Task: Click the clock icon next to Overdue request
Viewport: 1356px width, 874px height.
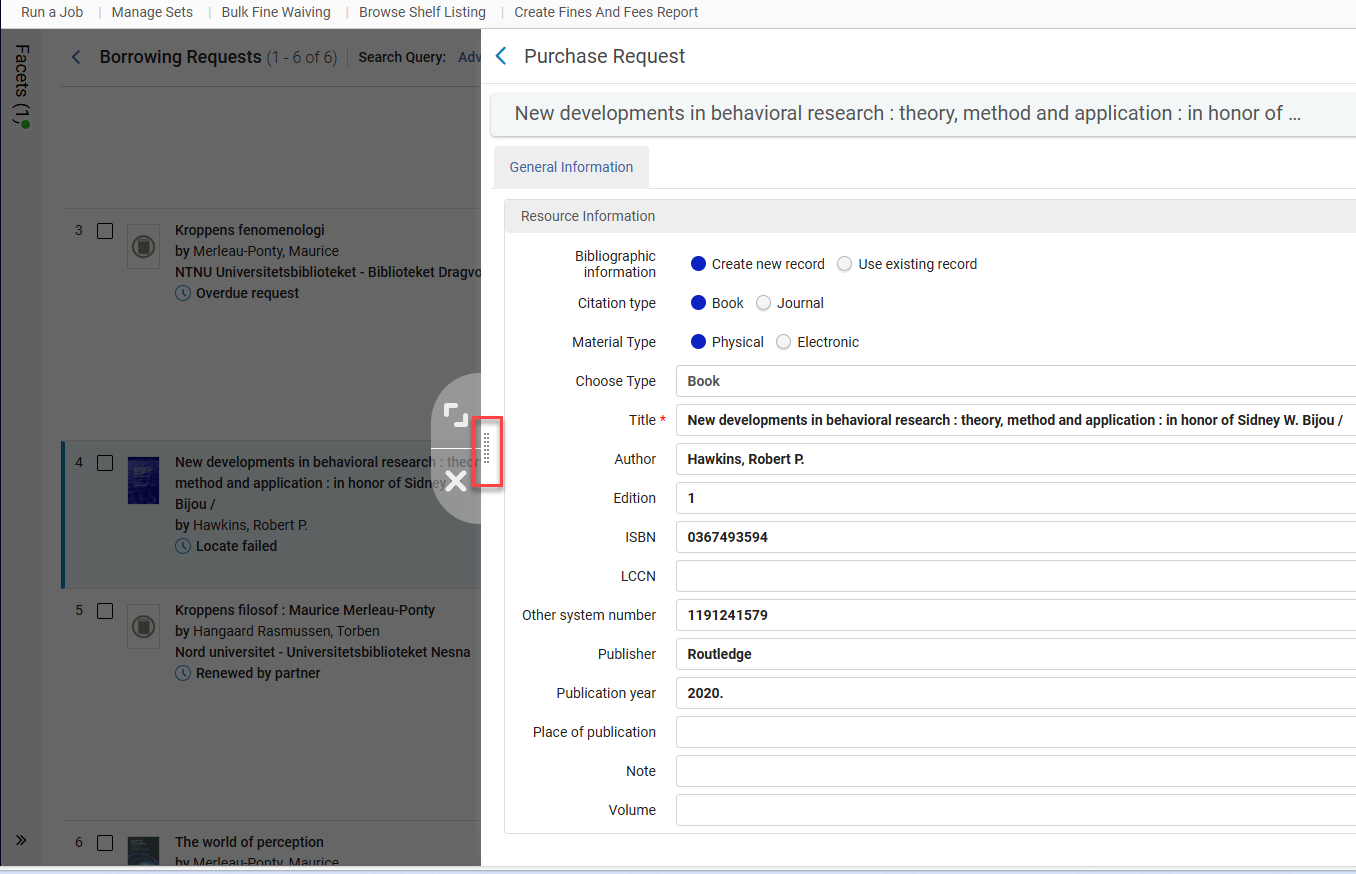Action: [183, 293]
